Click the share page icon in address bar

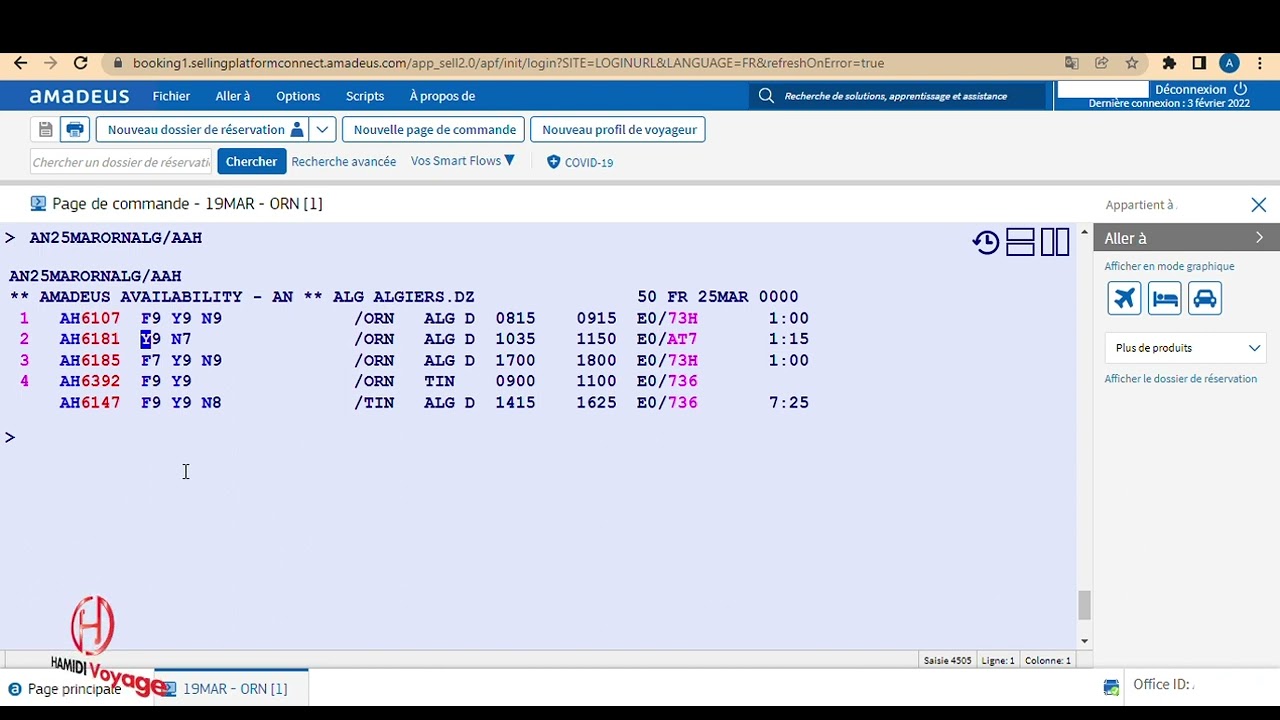(1102, 63)
